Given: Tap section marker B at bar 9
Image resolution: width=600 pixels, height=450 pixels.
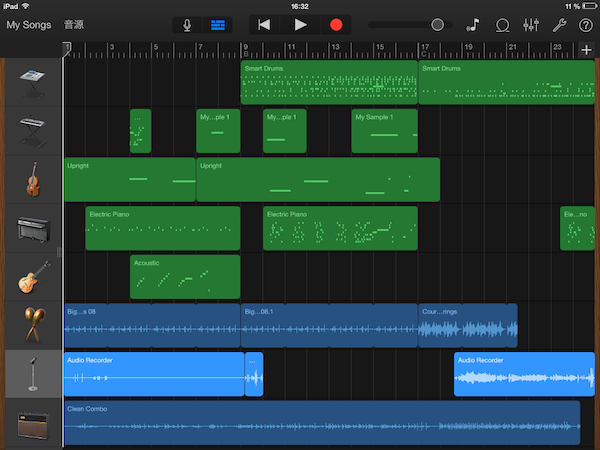Looking at the screenshot, I should tap(246, 54).
